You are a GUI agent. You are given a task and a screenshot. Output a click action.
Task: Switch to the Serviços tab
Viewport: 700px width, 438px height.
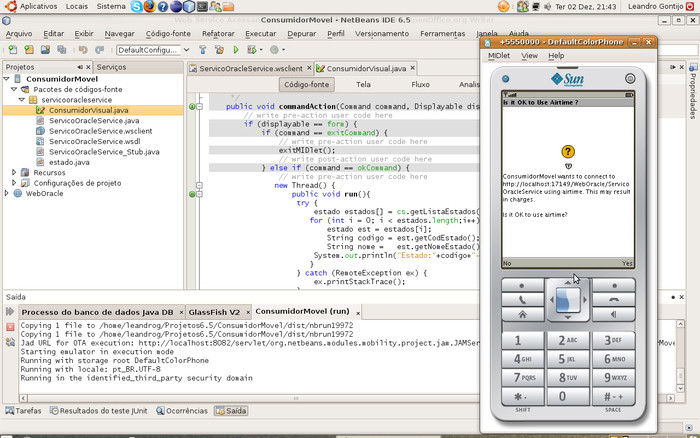(x=111, y=67)
